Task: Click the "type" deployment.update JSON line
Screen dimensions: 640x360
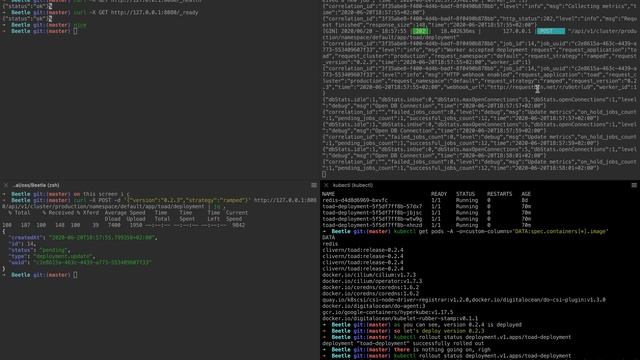Action: [51, 256]
